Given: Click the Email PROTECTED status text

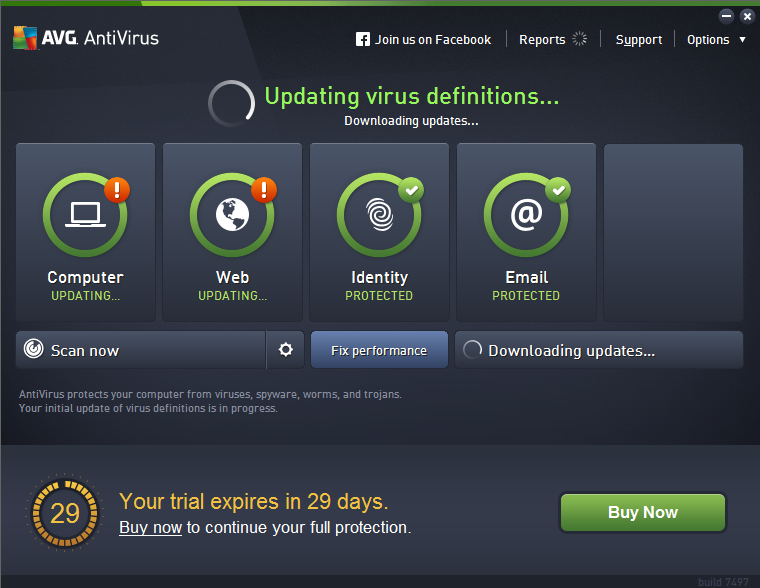Looking at the screenshot, I should coord(526,296).
